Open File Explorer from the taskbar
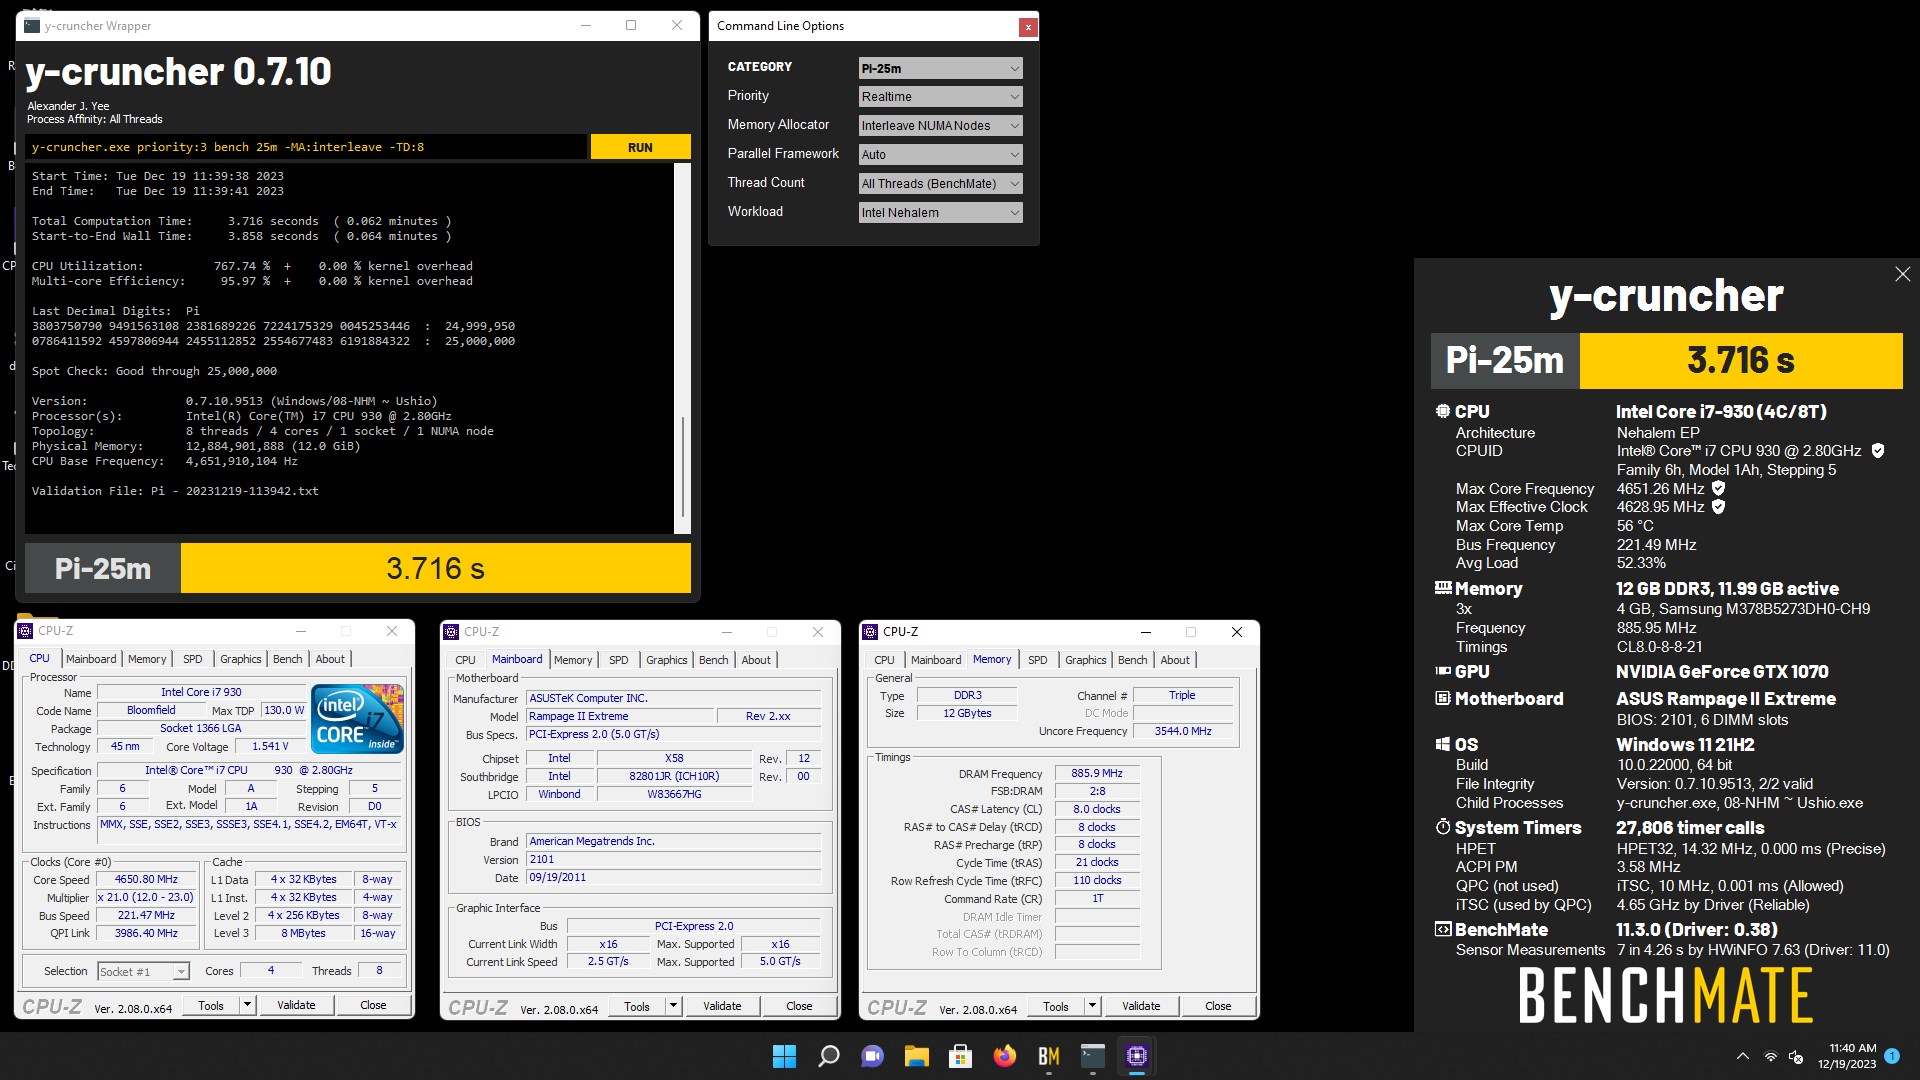The image size is (1920, 1080). coord(917,1056)
